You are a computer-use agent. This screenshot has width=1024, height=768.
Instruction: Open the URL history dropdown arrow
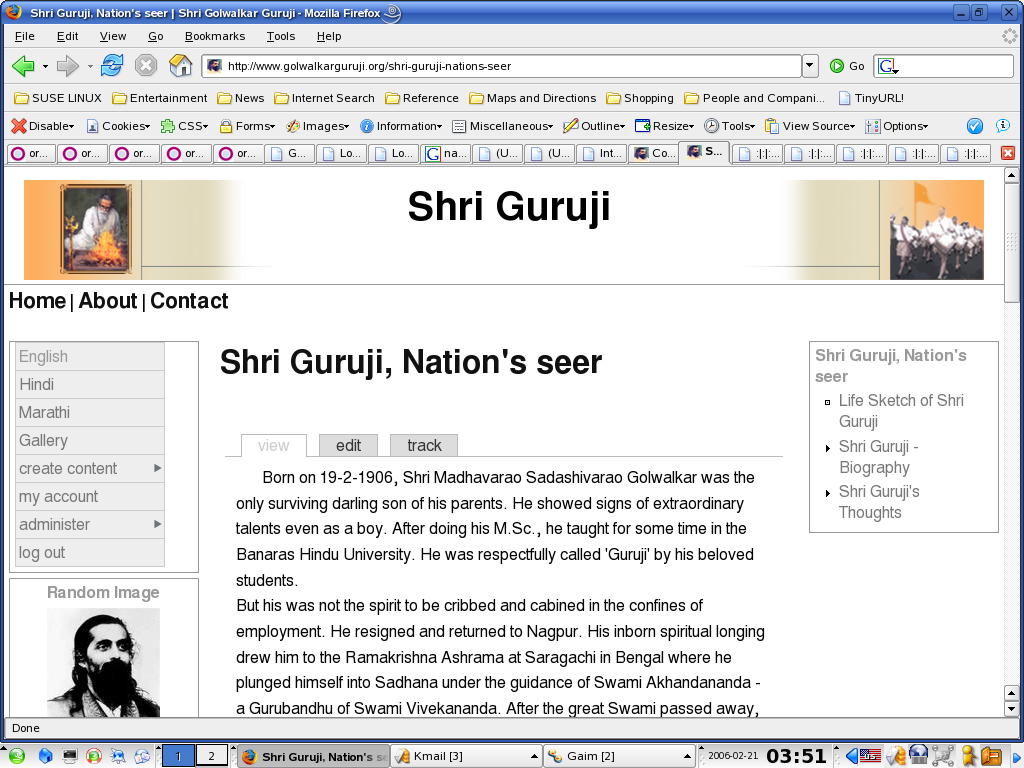click(x=810, y=66)
